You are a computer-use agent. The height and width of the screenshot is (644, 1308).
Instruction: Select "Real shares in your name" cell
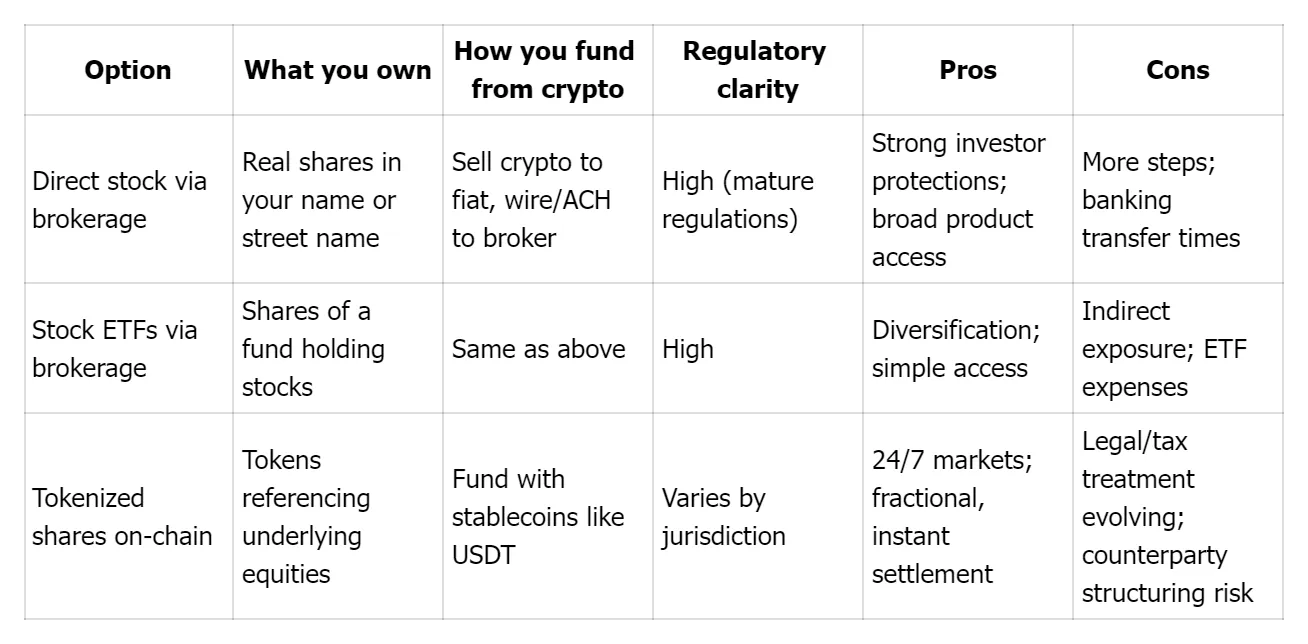click(x=321, y=200)
